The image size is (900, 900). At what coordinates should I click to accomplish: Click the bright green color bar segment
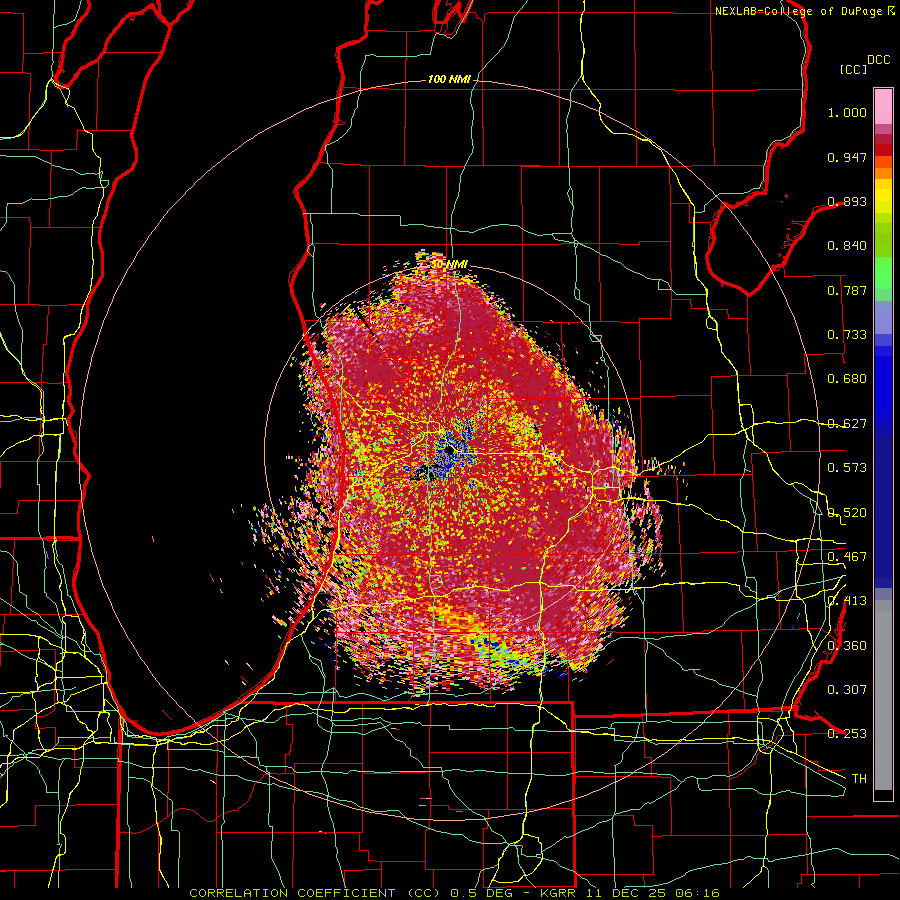coord(883,273)
